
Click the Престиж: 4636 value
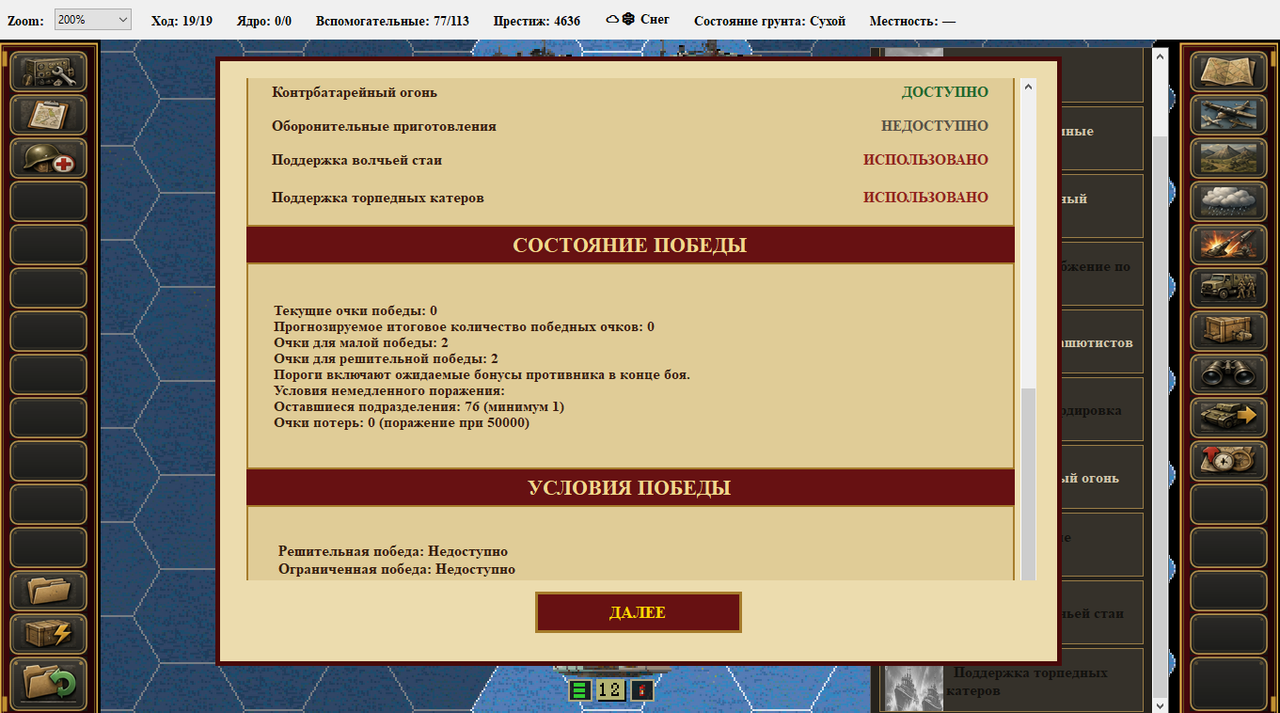point(537,20)
